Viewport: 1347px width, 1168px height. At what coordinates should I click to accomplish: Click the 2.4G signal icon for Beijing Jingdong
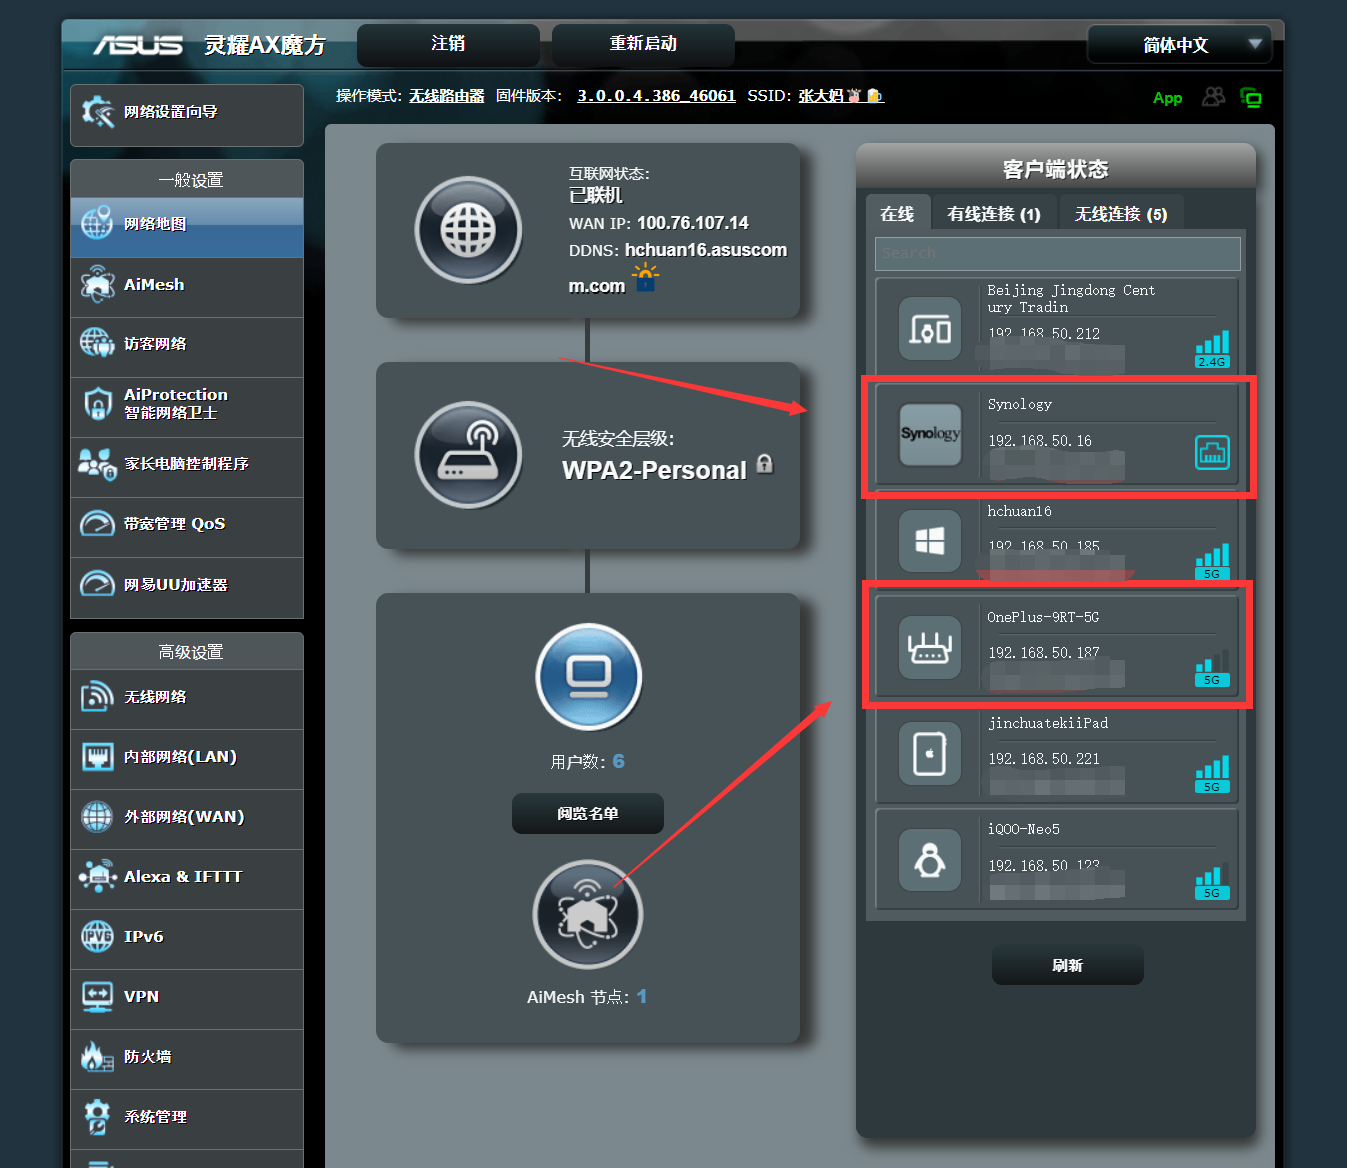point(1212,350)
